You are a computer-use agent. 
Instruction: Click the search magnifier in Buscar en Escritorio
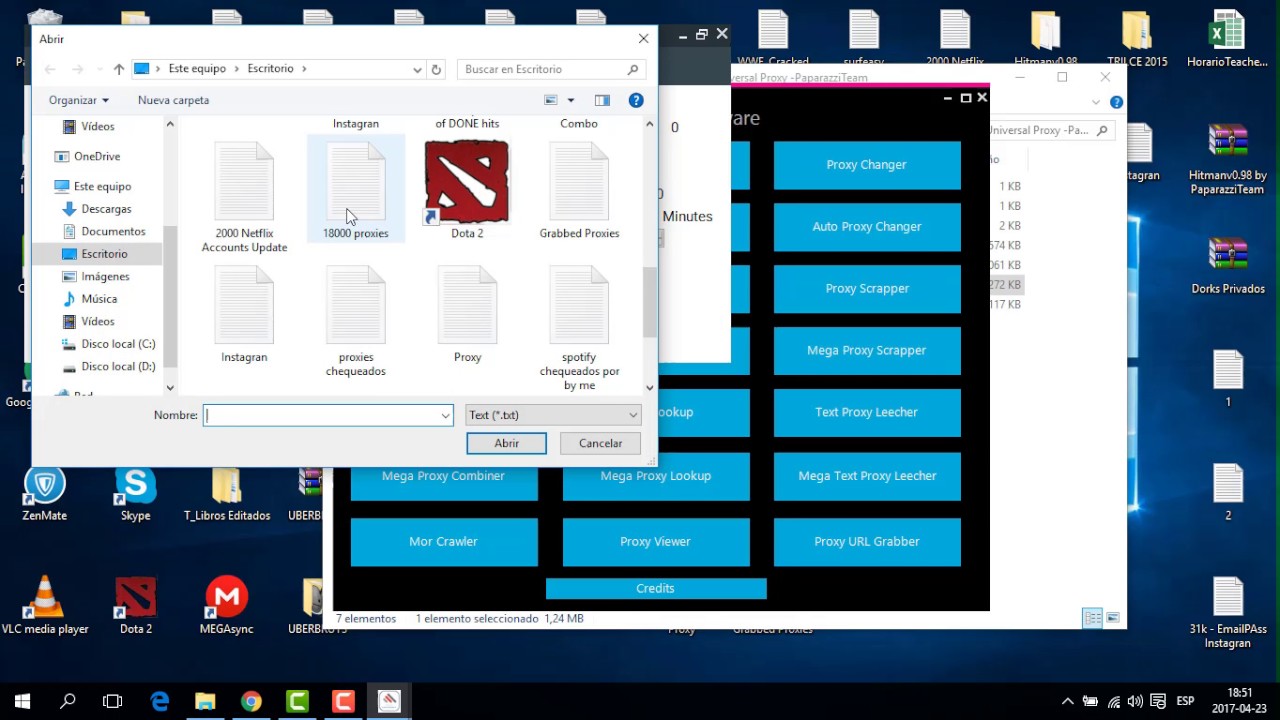[633, 69]
